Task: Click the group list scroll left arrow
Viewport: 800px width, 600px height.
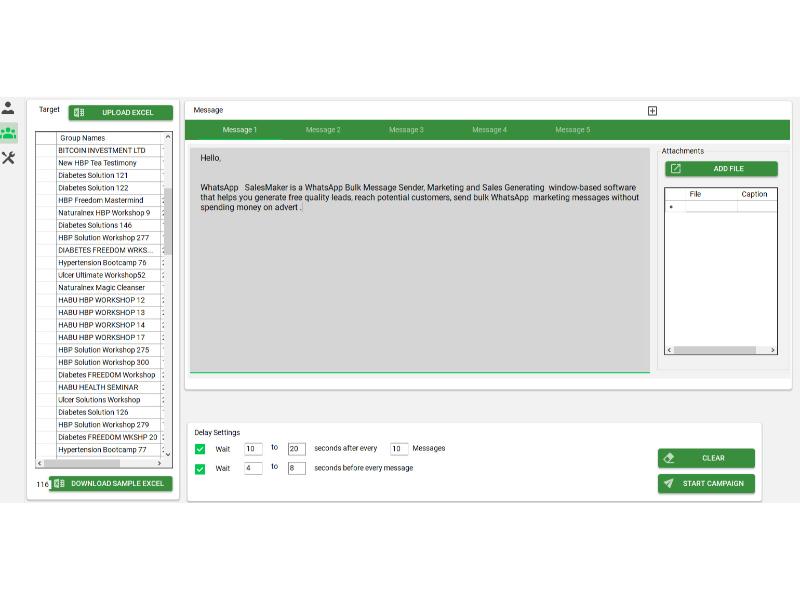Action: tap(40, 463)
